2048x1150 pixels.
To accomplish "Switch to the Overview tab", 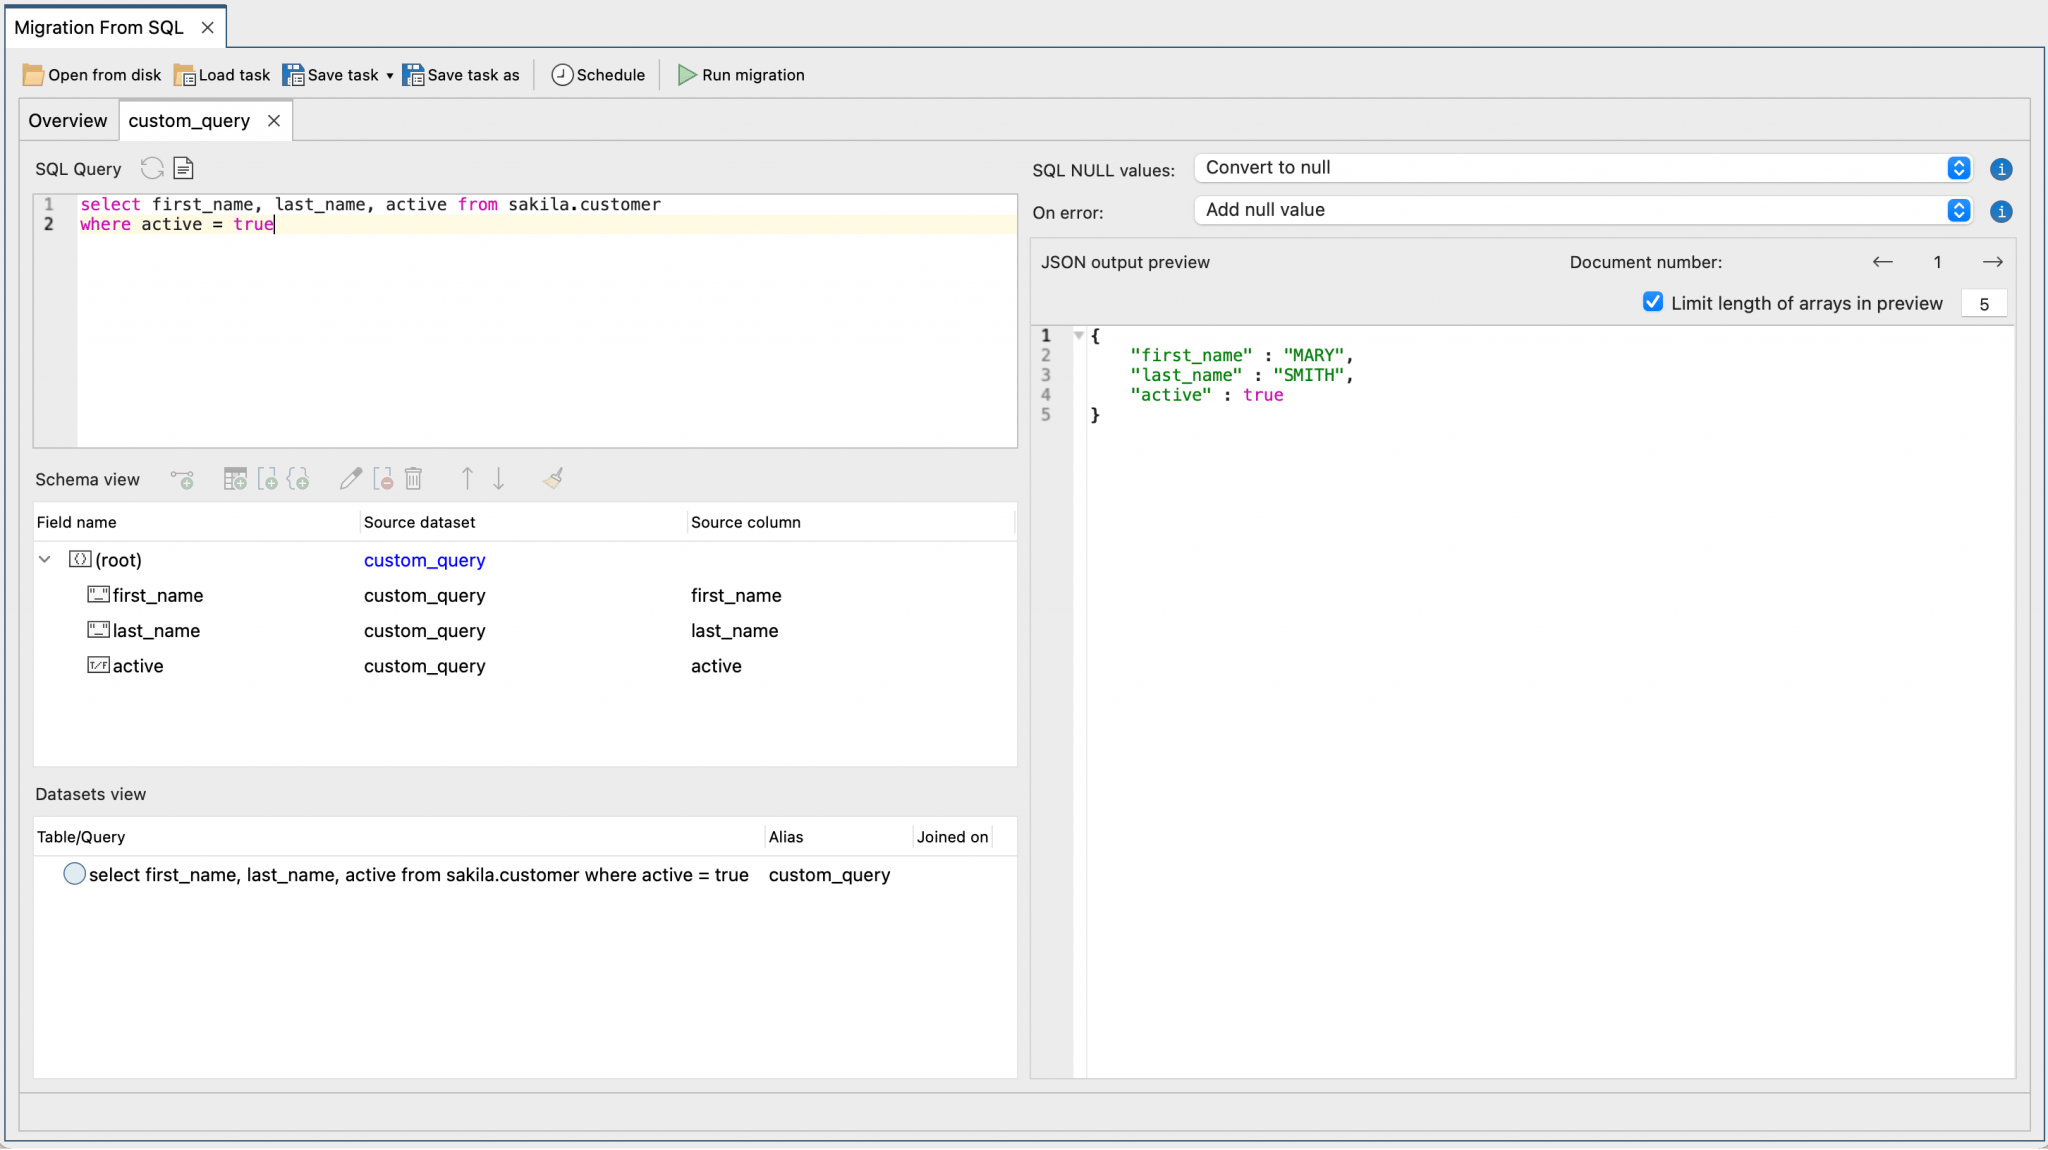I will coord(67,120).
